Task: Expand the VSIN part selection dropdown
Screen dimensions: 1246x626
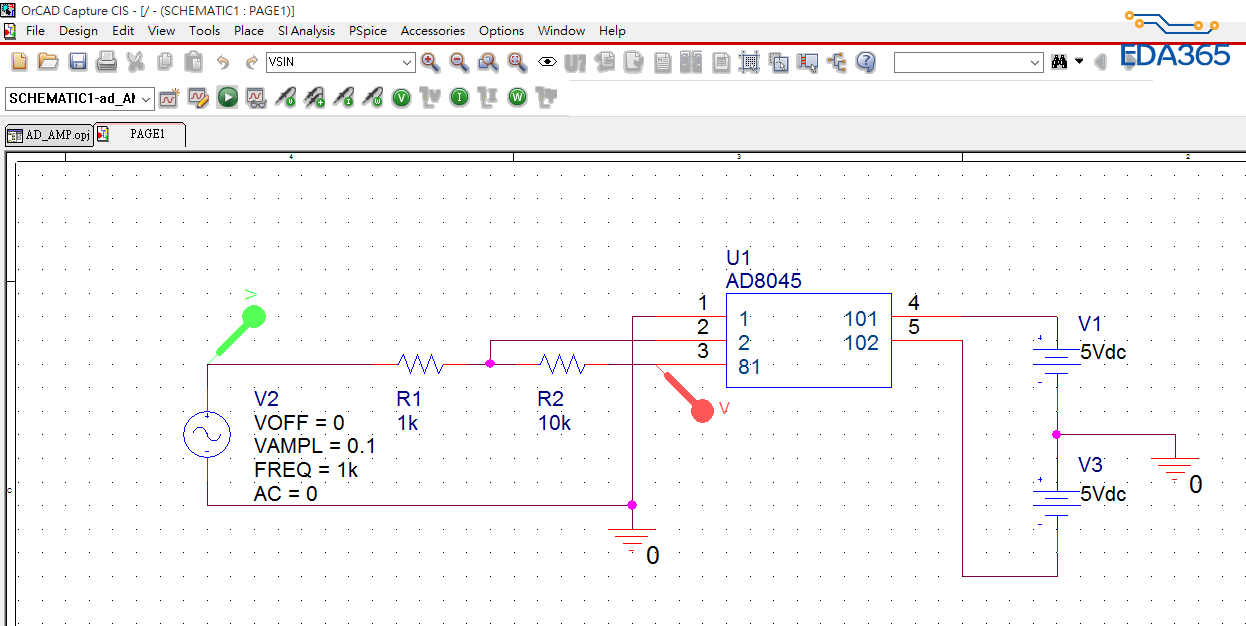Action: [x=406, y=63]
